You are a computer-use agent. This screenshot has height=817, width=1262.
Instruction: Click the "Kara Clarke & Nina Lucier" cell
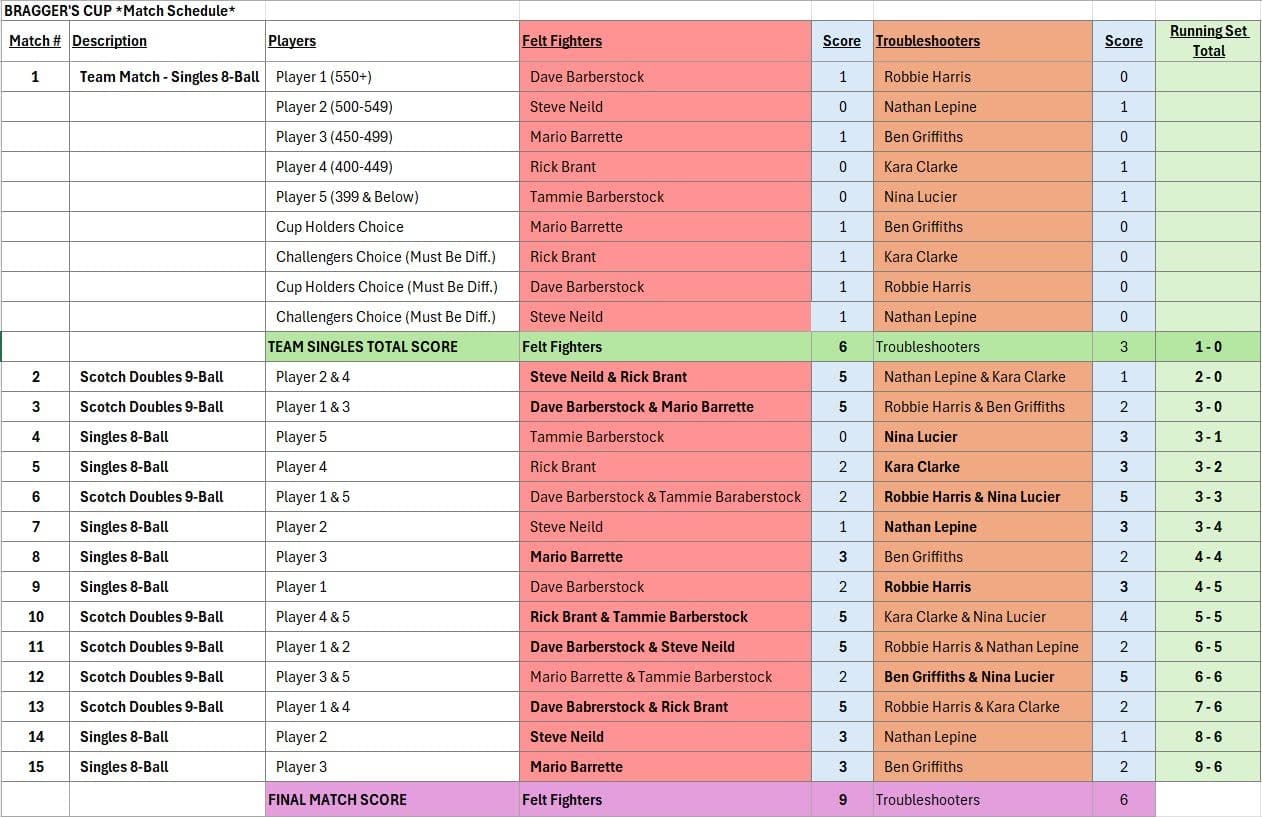[x=982, y=617]
